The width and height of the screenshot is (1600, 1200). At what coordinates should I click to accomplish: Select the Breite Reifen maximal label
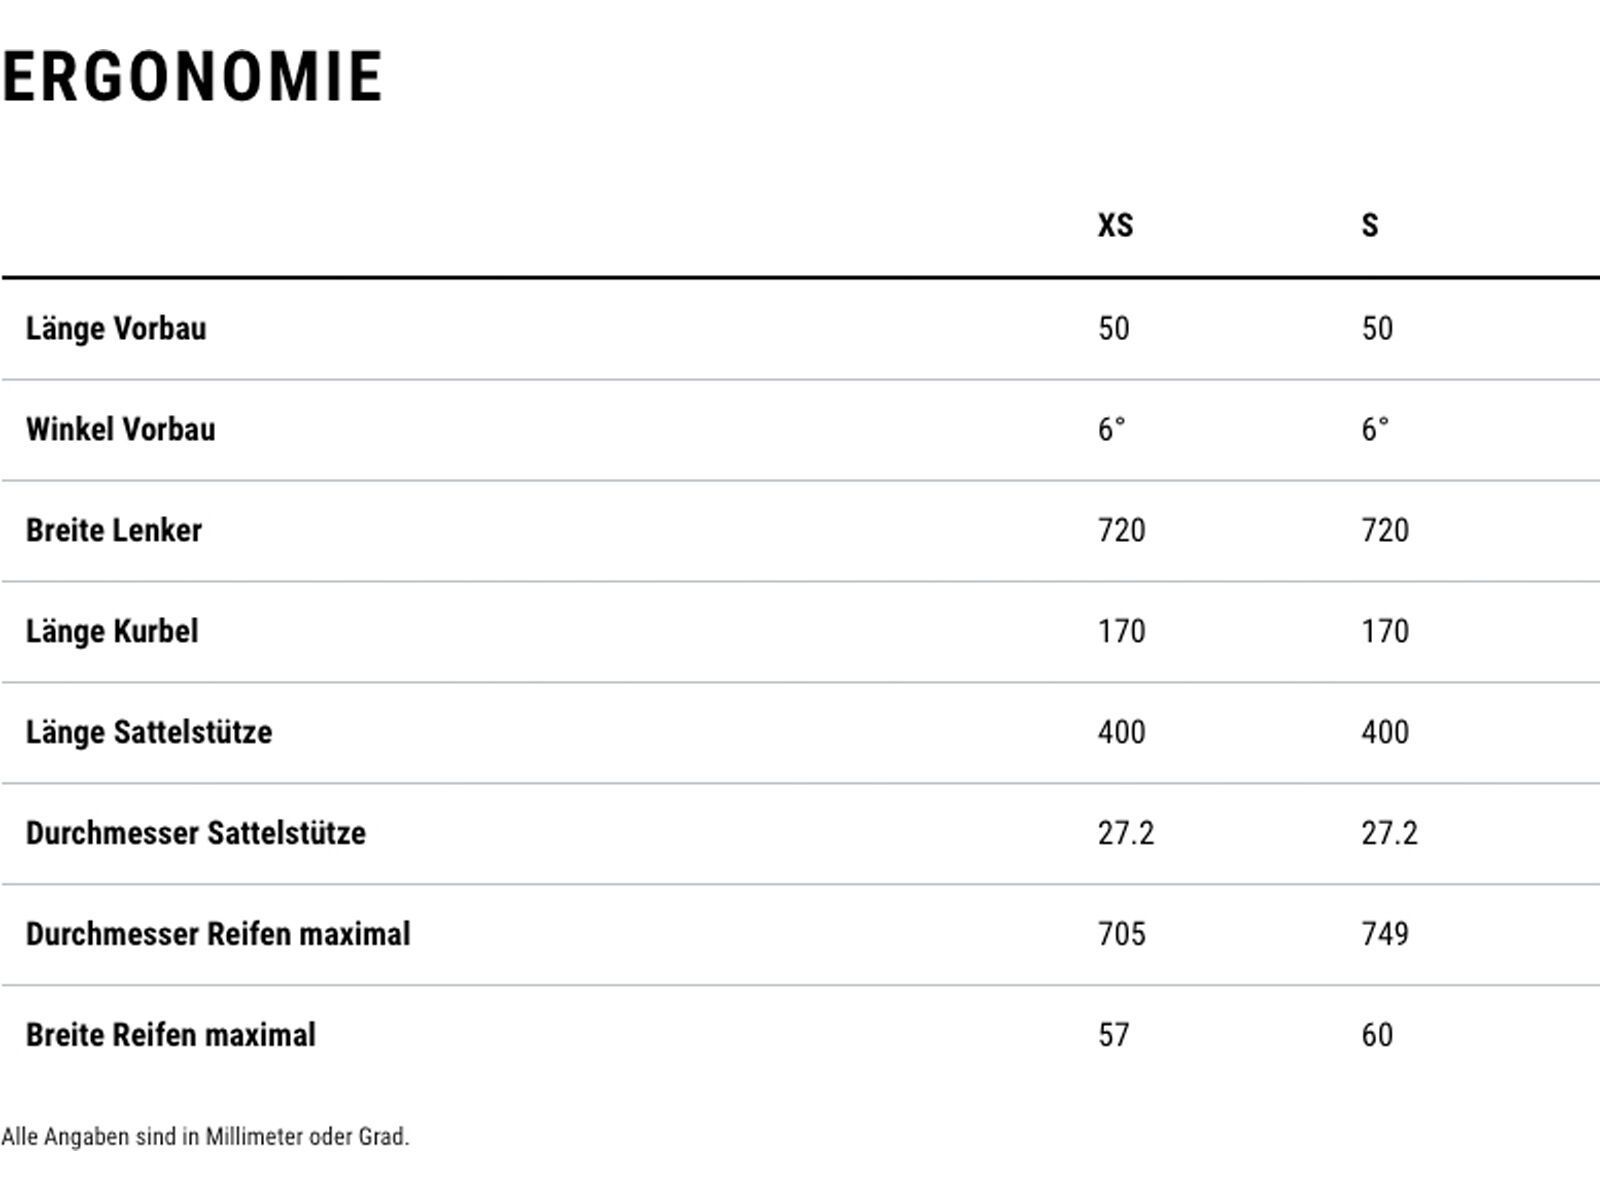tap(171, 1035)
